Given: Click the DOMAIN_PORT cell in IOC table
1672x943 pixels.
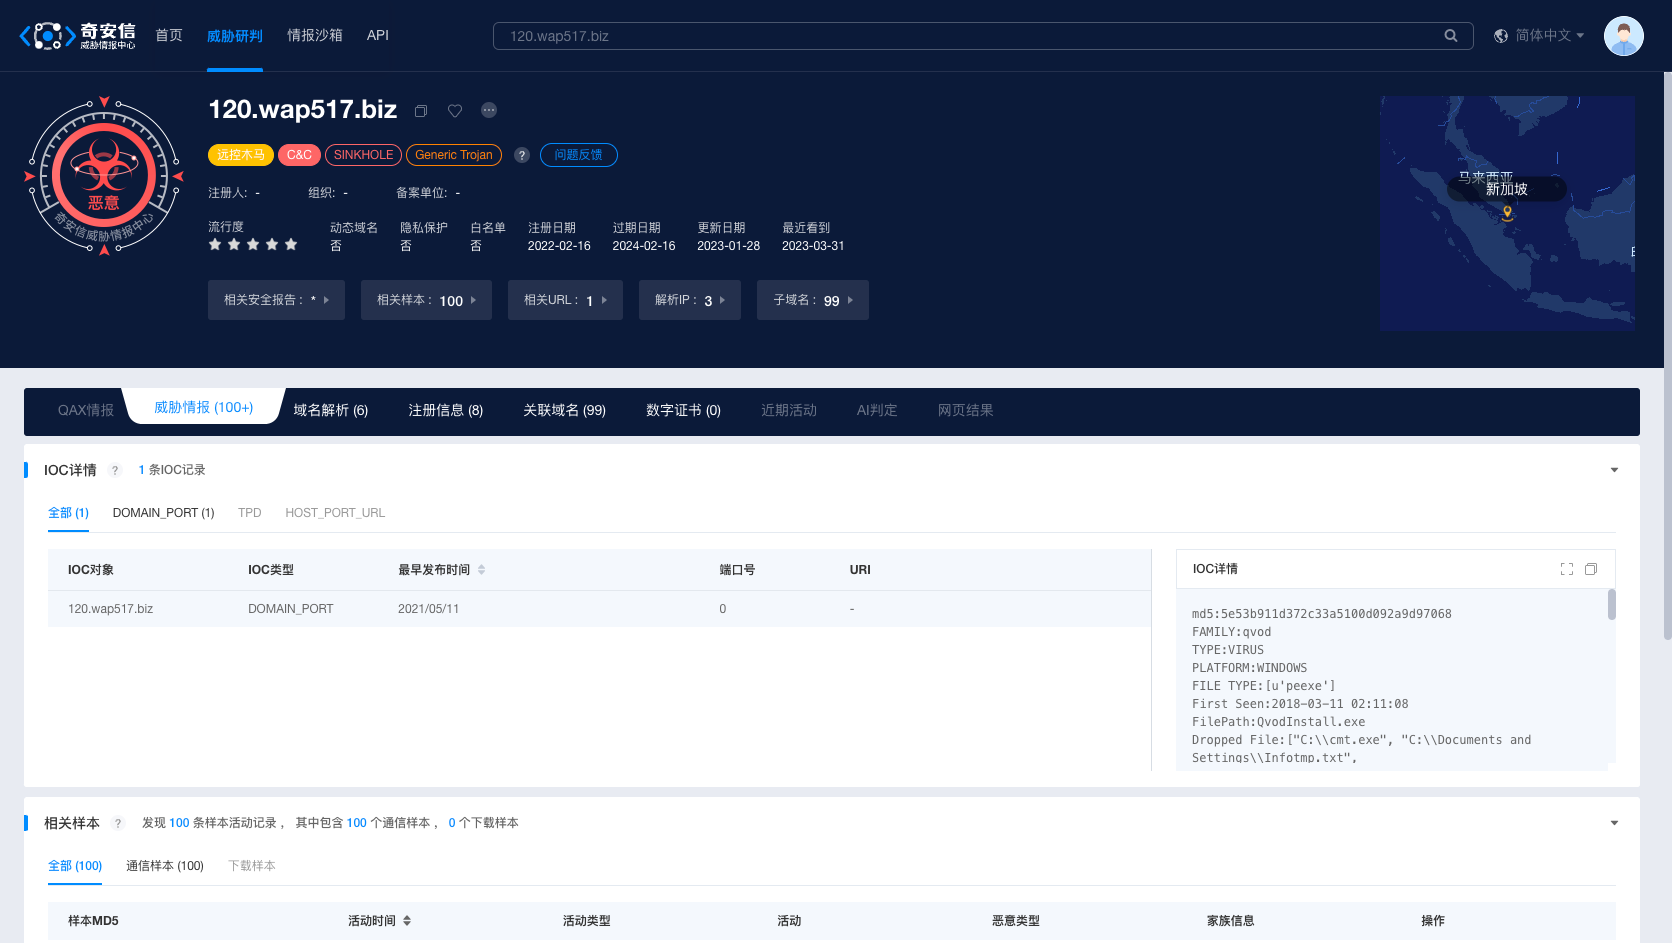Looking at the screenshot, I should [x=291, y=609].
